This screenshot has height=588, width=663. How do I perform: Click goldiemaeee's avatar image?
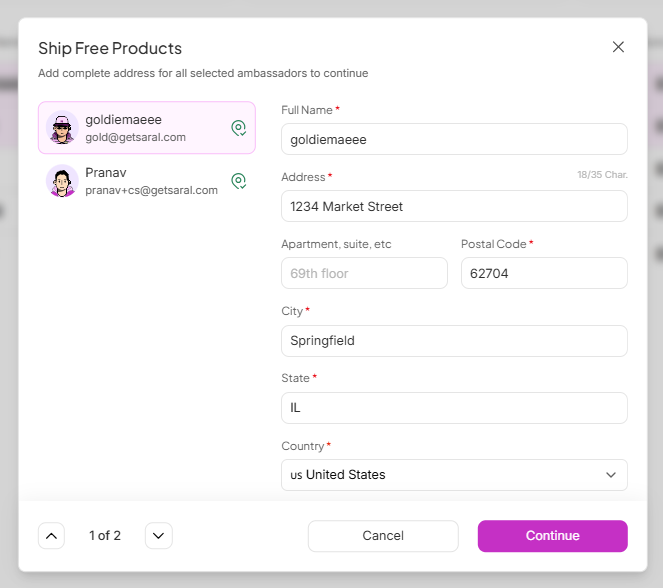[62, 128]
